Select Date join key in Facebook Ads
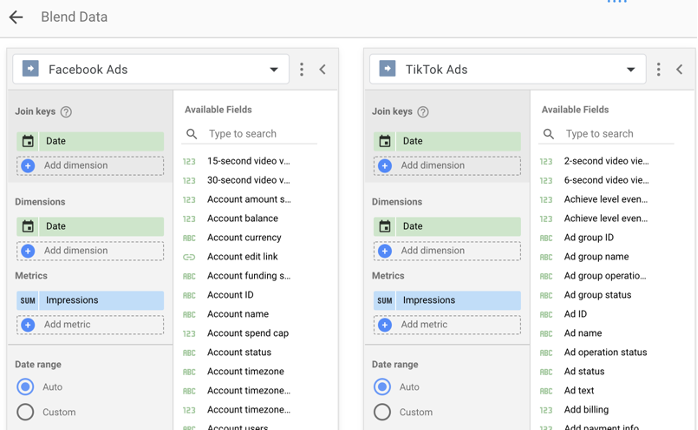 [90, 141]
